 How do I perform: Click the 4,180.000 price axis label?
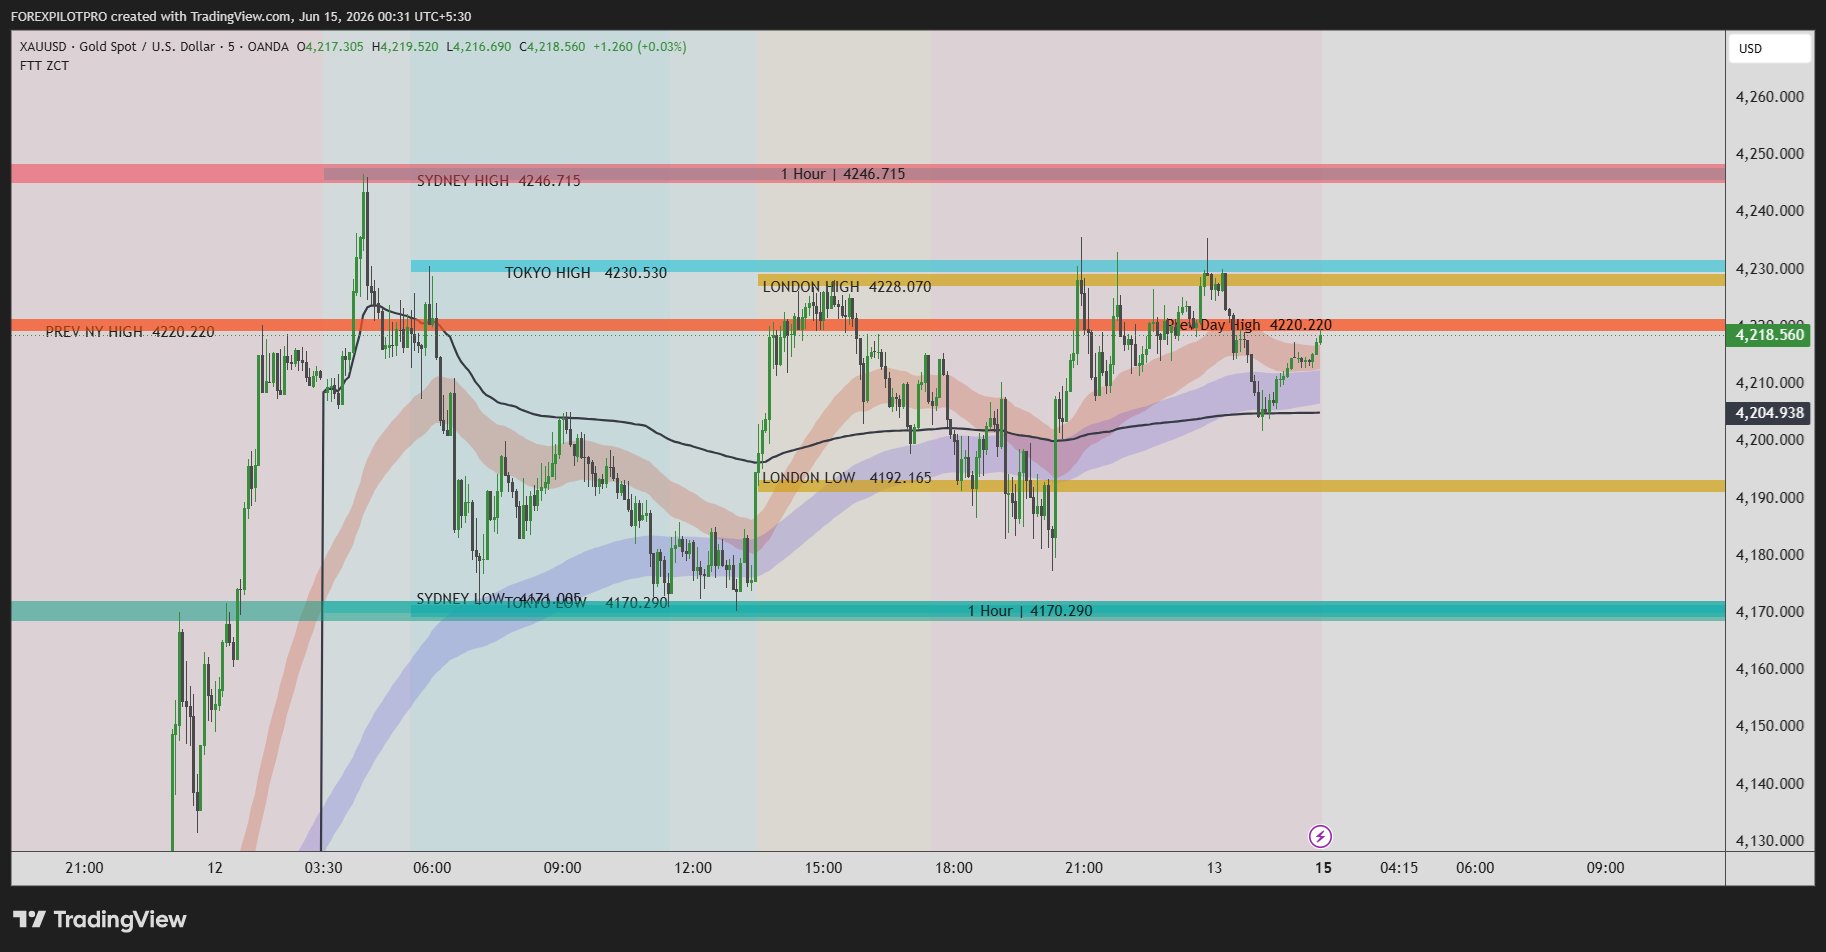click(1770, 555)
